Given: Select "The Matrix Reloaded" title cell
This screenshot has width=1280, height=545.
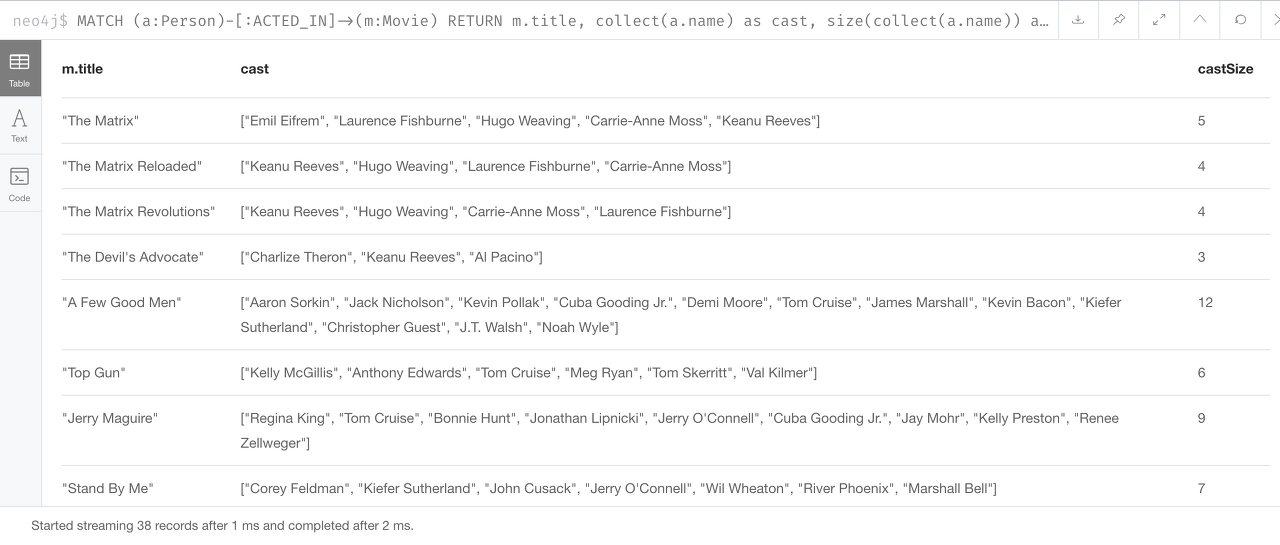Looking at the screenshot, I should (x=132, y=166).
